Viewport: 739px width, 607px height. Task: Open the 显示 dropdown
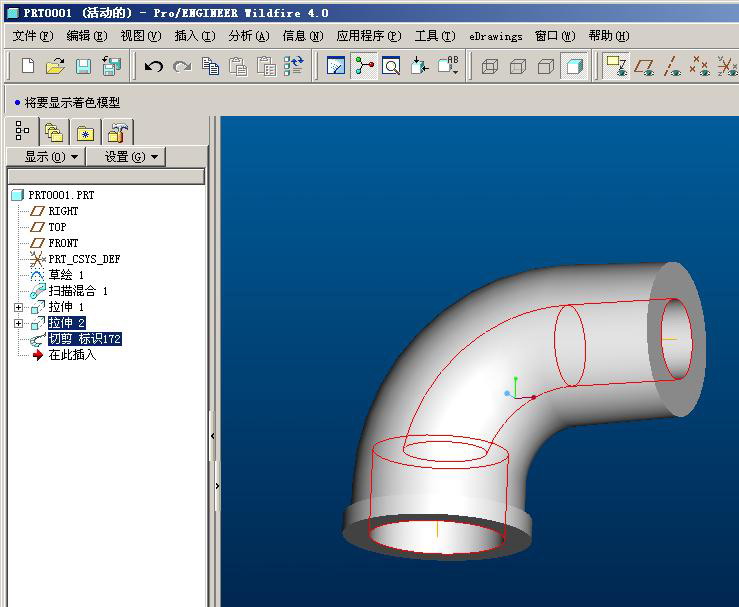pos(46,156)
